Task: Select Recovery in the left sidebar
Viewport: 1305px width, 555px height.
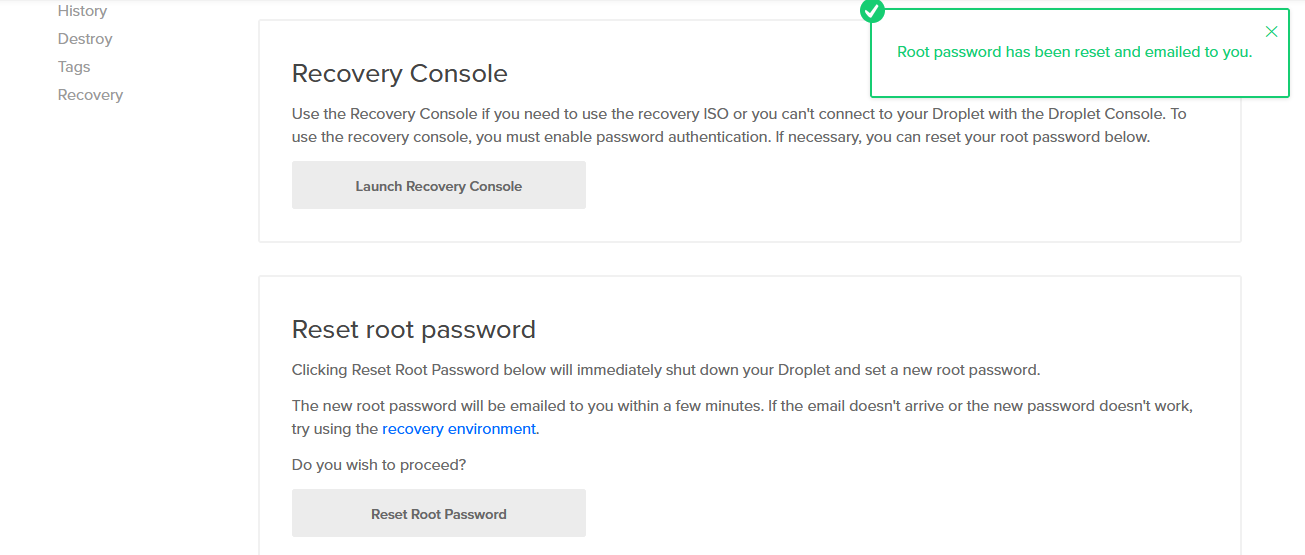Action: click(x=90, y=95)
